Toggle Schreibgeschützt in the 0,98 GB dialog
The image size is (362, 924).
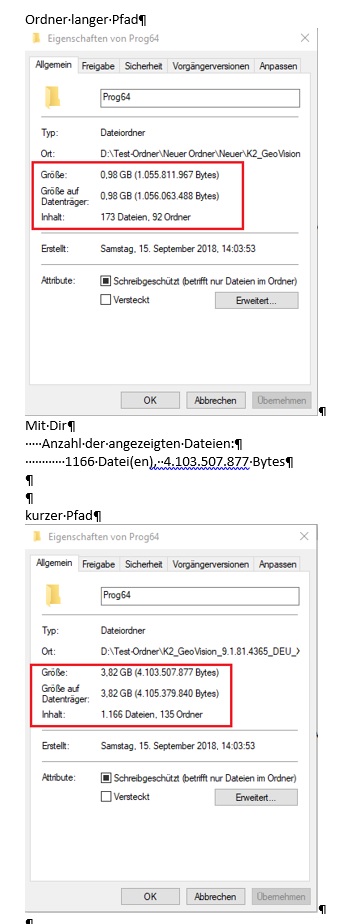[106, 281]
